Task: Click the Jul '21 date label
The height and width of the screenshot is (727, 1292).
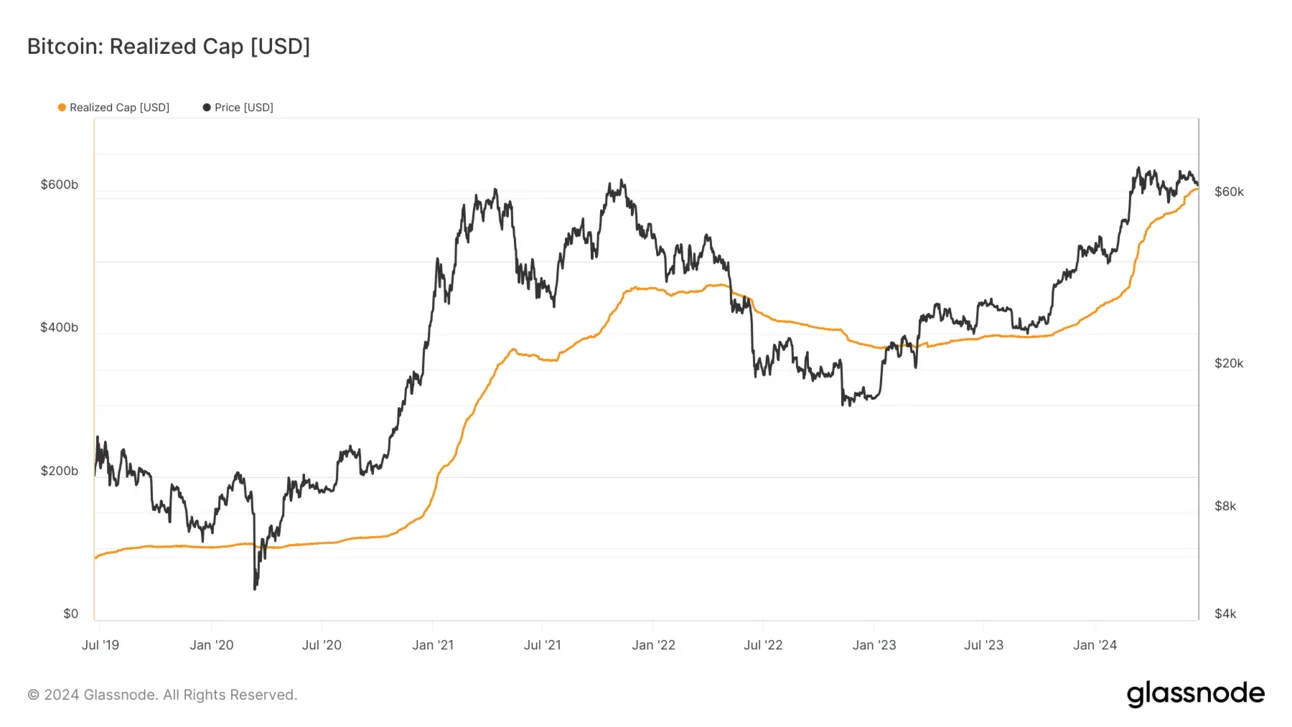Action: pos(541,645)
